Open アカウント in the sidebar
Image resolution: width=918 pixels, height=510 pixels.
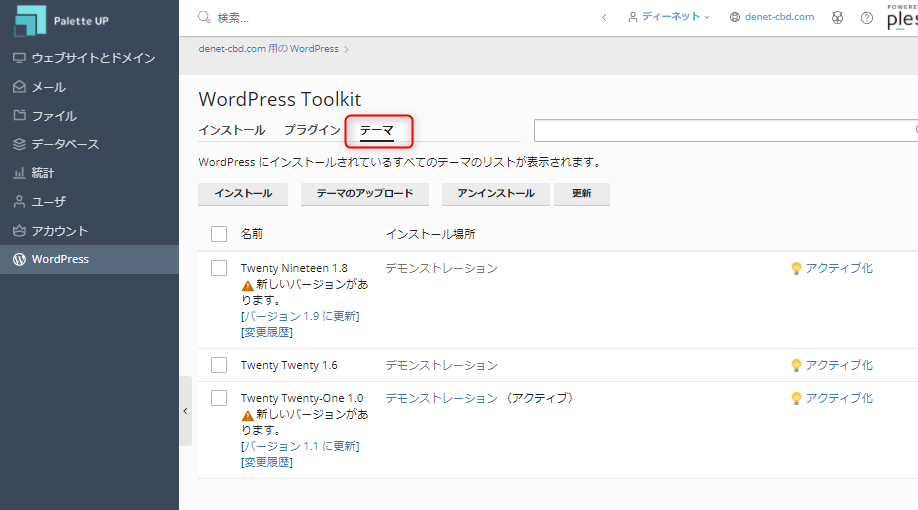(x=89, y=231)
